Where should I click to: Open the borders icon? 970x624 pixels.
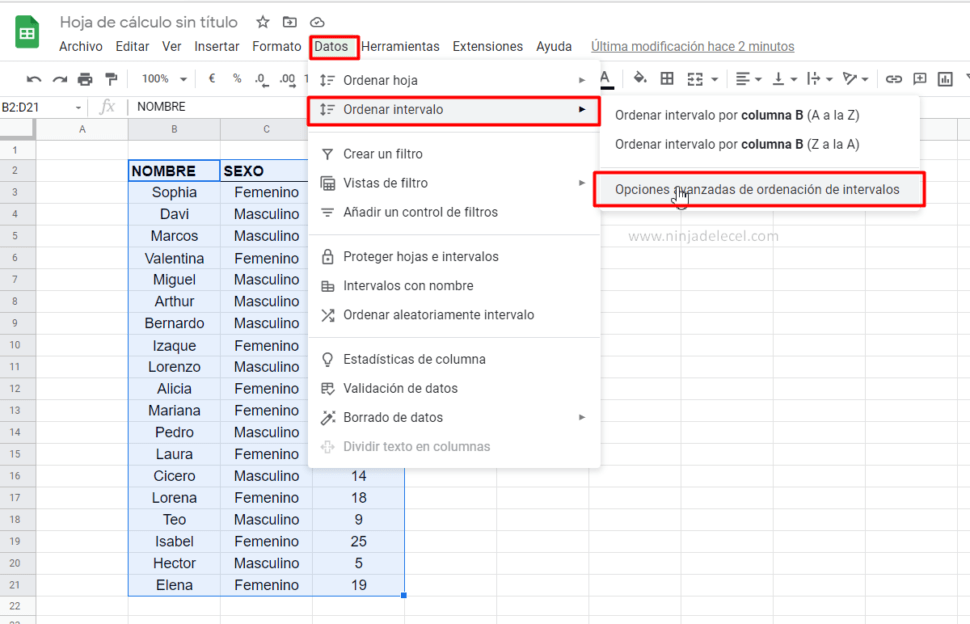tap(666, 78)
